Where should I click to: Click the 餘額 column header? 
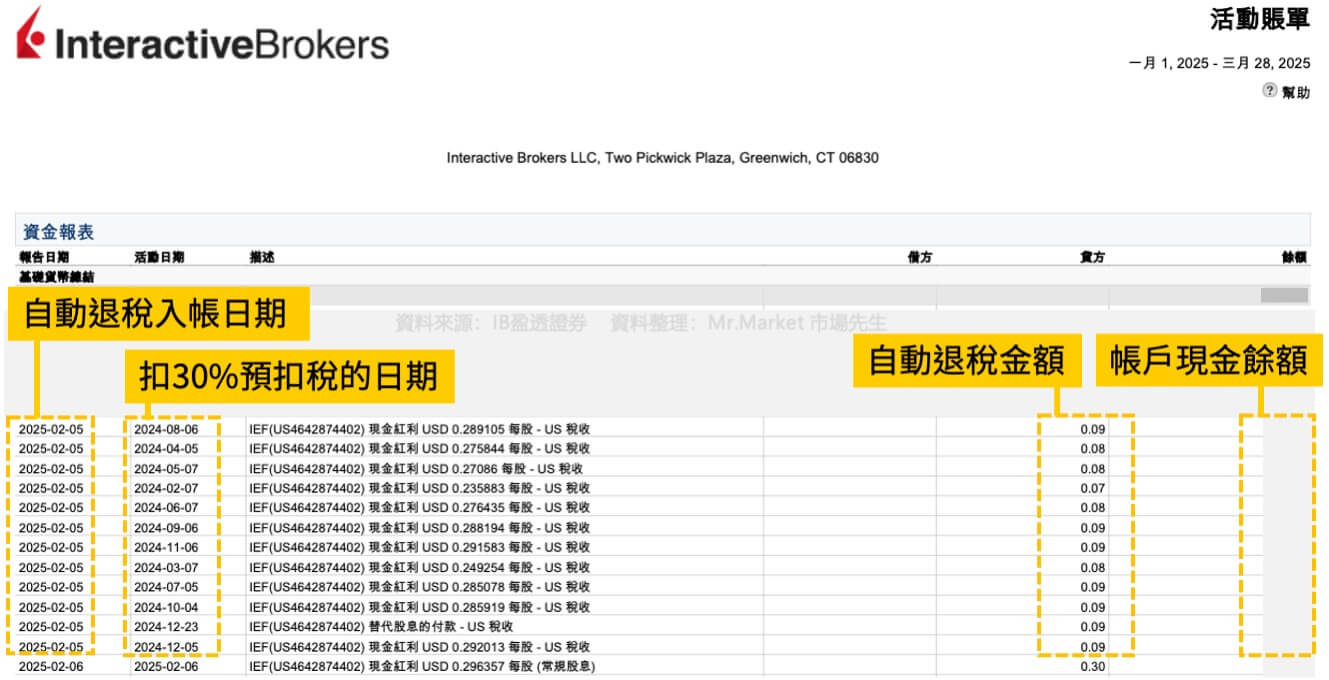(1294, 257)
